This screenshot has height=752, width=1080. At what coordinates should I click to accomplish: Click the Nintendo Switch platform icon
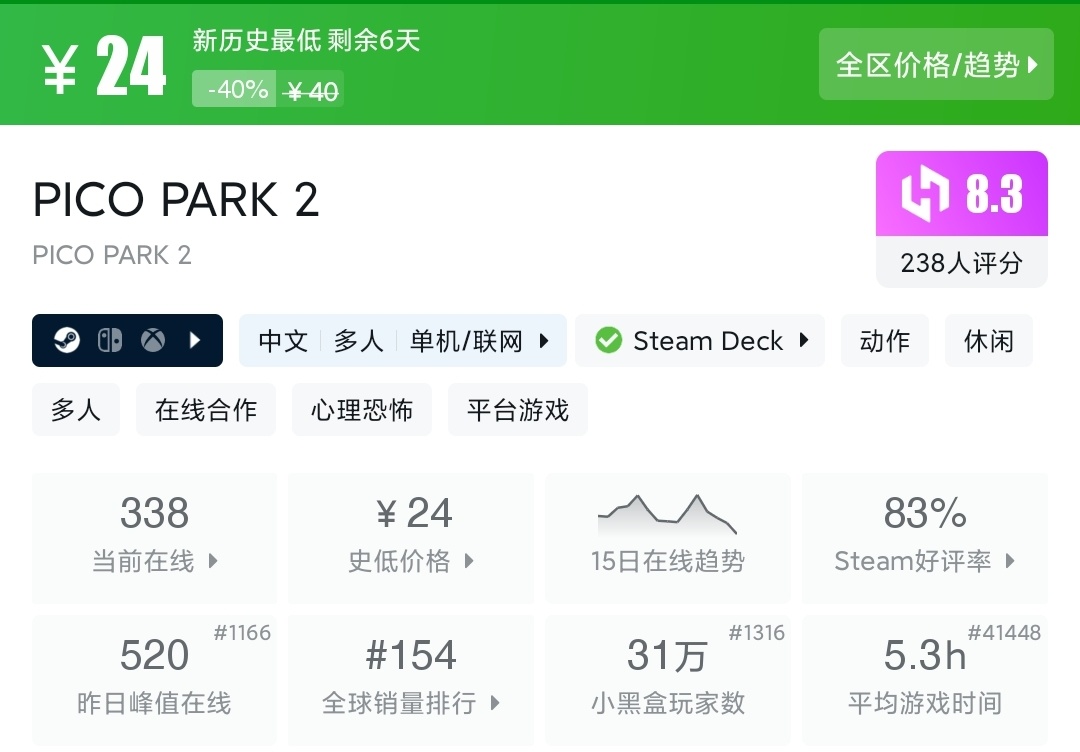click(110, 341)
